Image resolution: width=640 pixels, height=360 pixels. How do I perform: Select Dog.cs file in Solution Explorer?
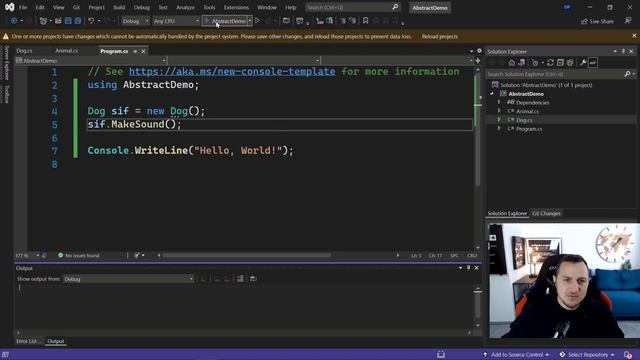524,120
